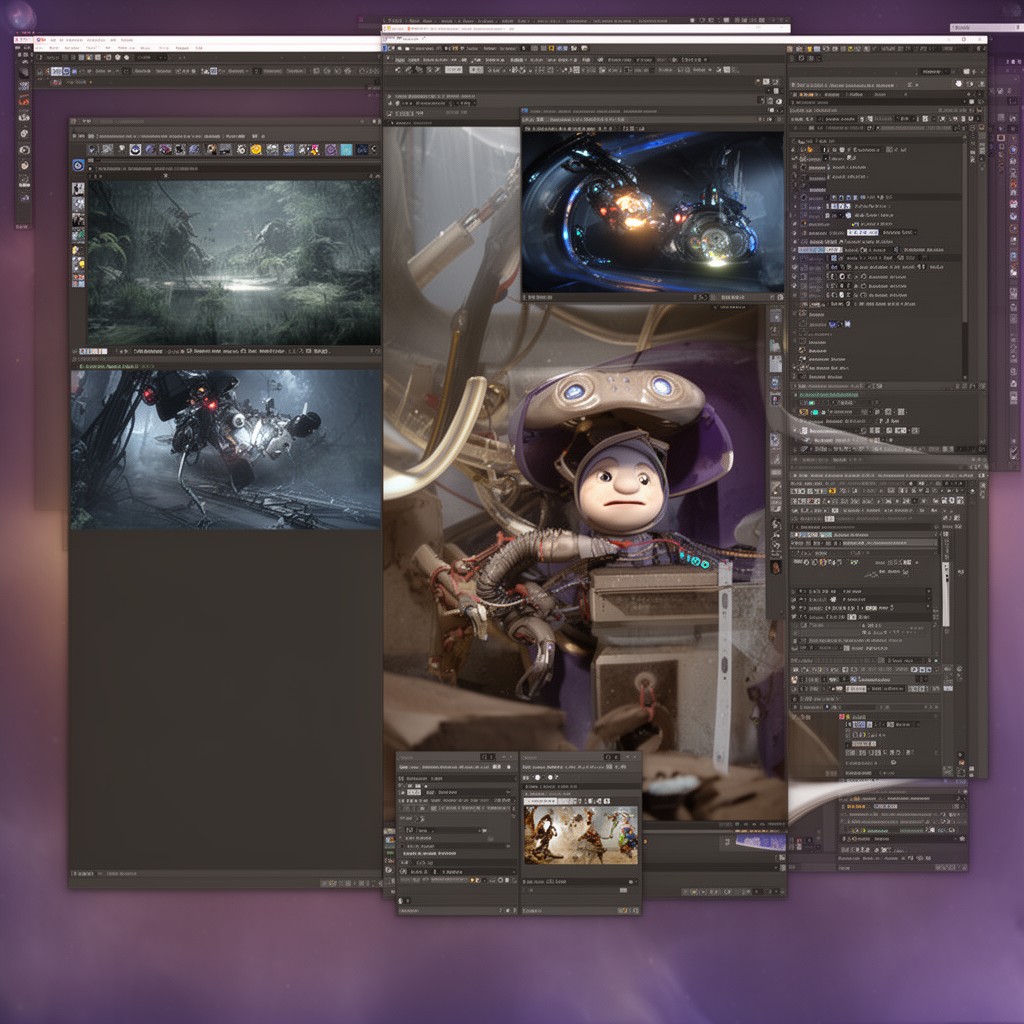Click the misty forest swamp render preview
The width and height of the screenshot is (1024, 1024).
[x=234, y=263]
